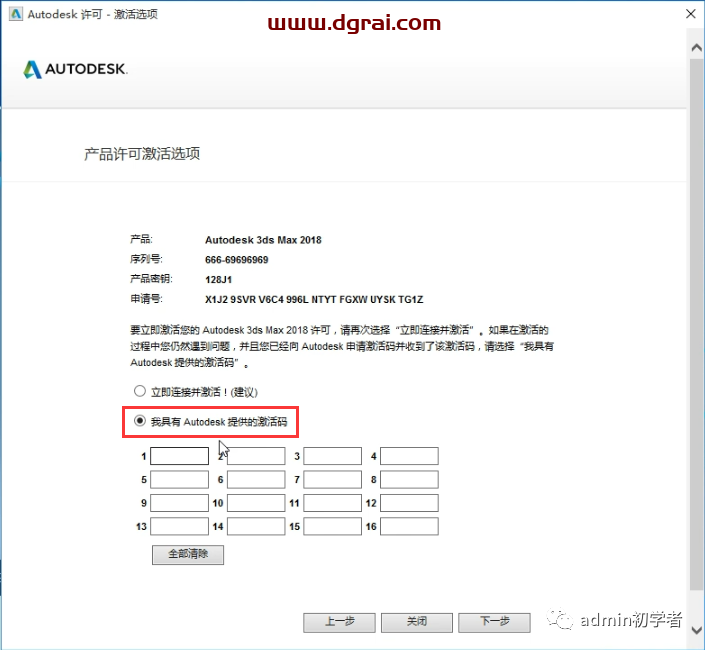Click the 关闭 close button

417,622
